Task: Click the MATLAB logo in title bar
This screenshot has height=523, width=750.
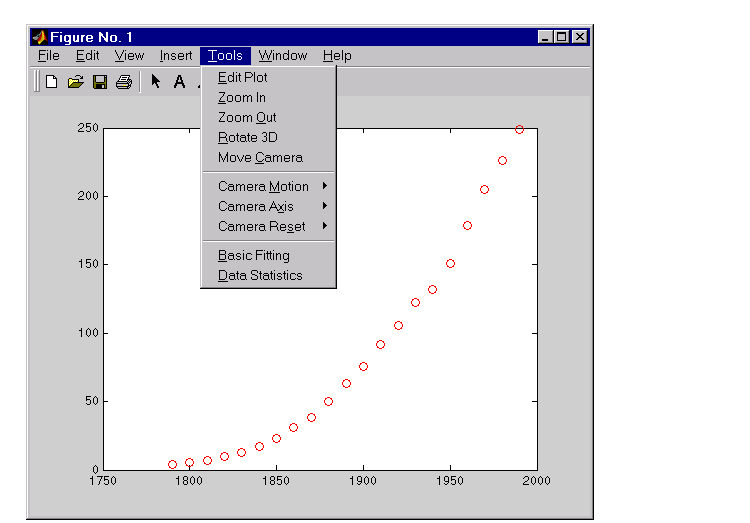Action: click(39, 37)
